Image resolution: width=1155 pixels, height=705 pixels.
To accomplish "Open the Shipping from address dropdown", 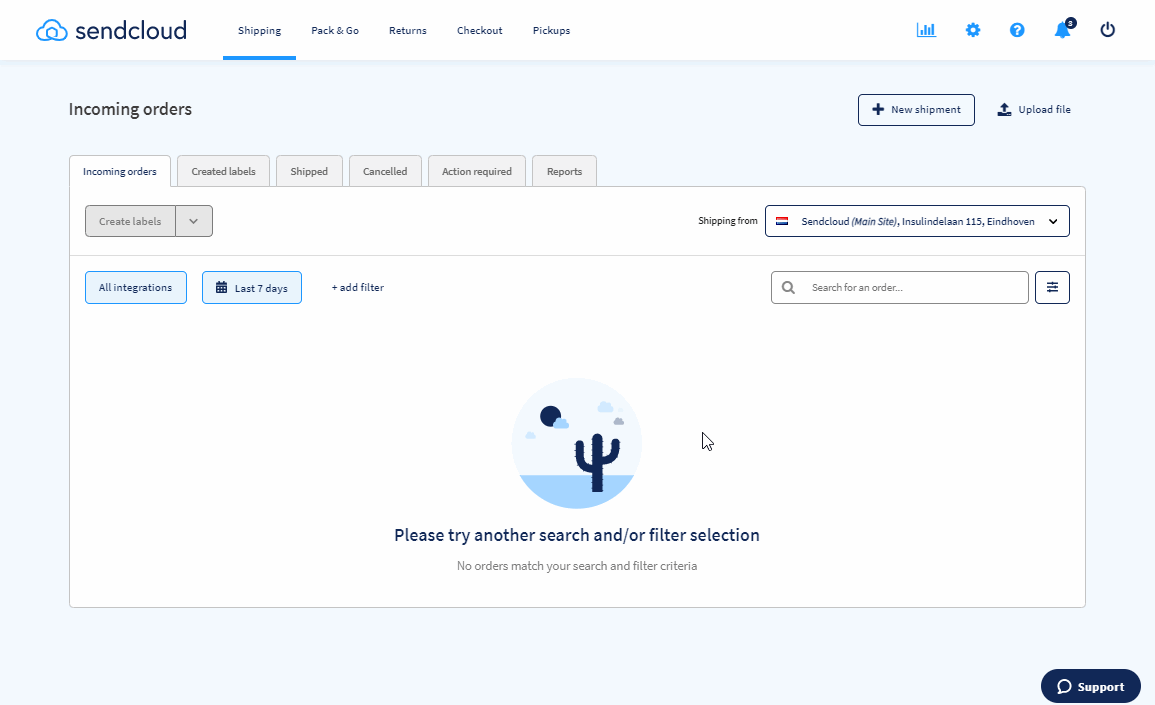I will pos(917,221).
